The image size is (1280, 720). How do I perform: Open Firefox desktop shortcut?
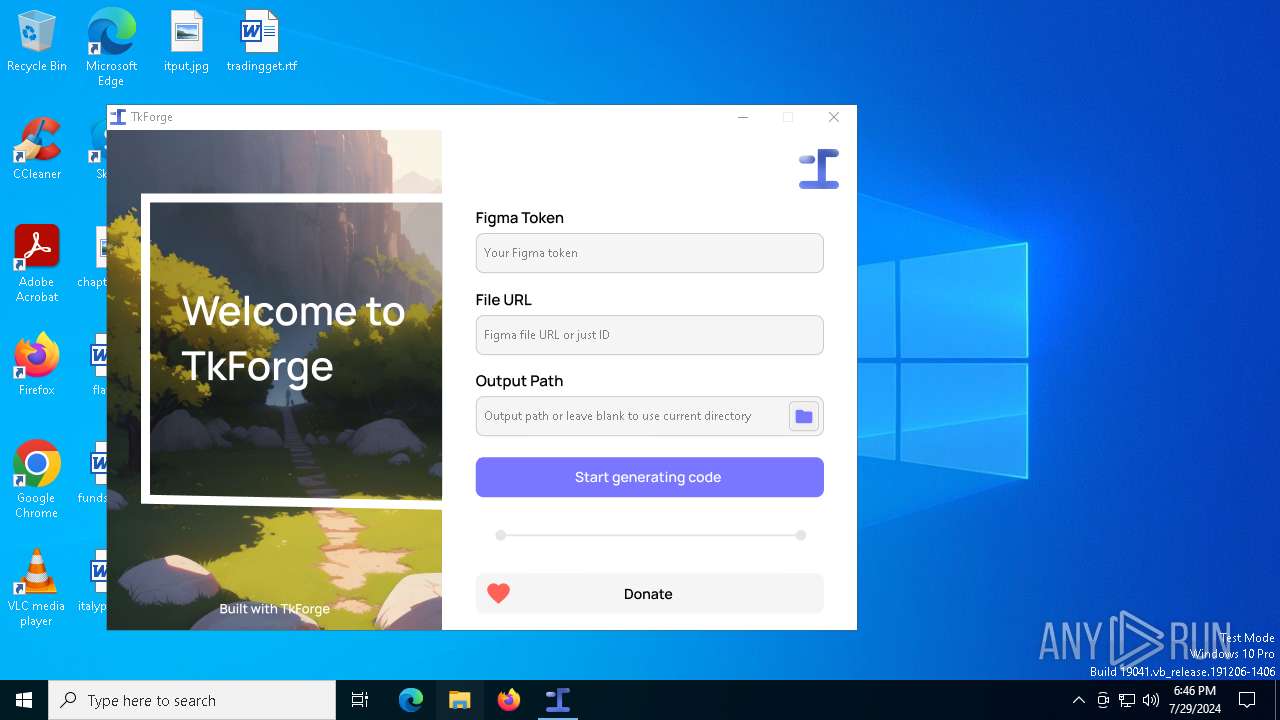37,365
